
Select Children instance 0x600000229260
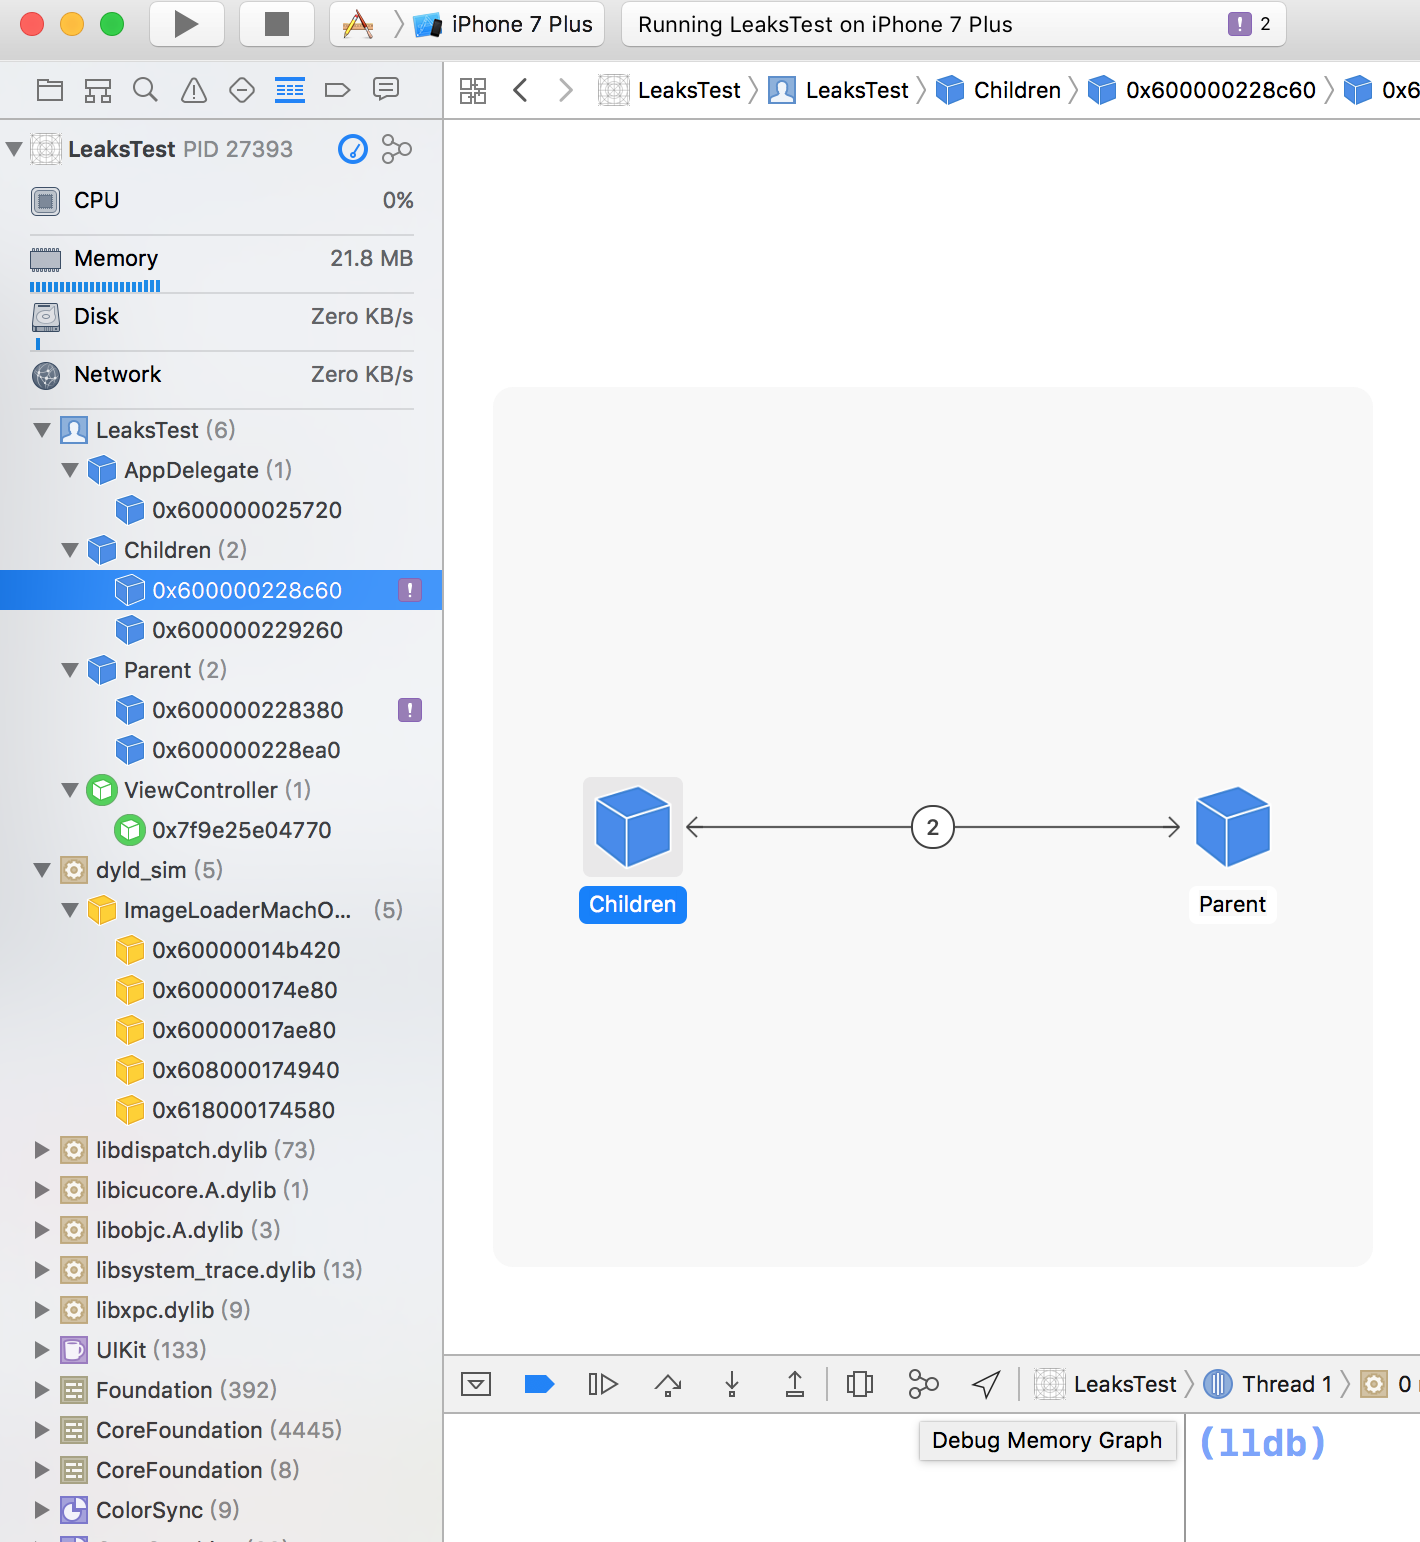coord(221,630)
